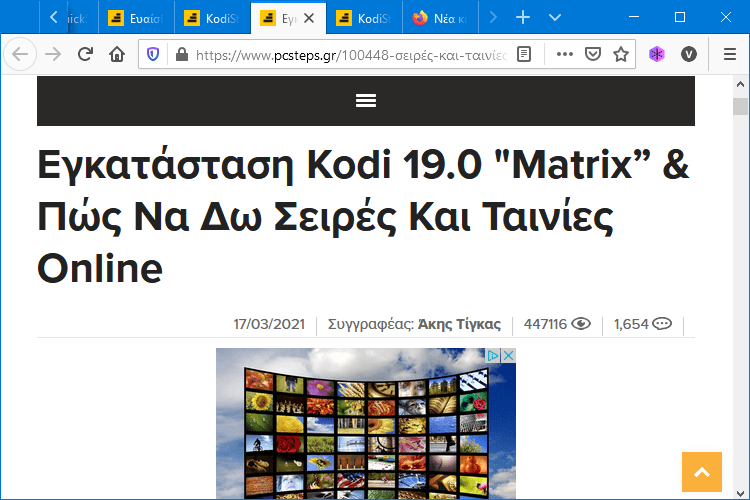This screenshot has height=500, width=750.
Task: Close the active Εγκ tab
Action: [309, 18]
